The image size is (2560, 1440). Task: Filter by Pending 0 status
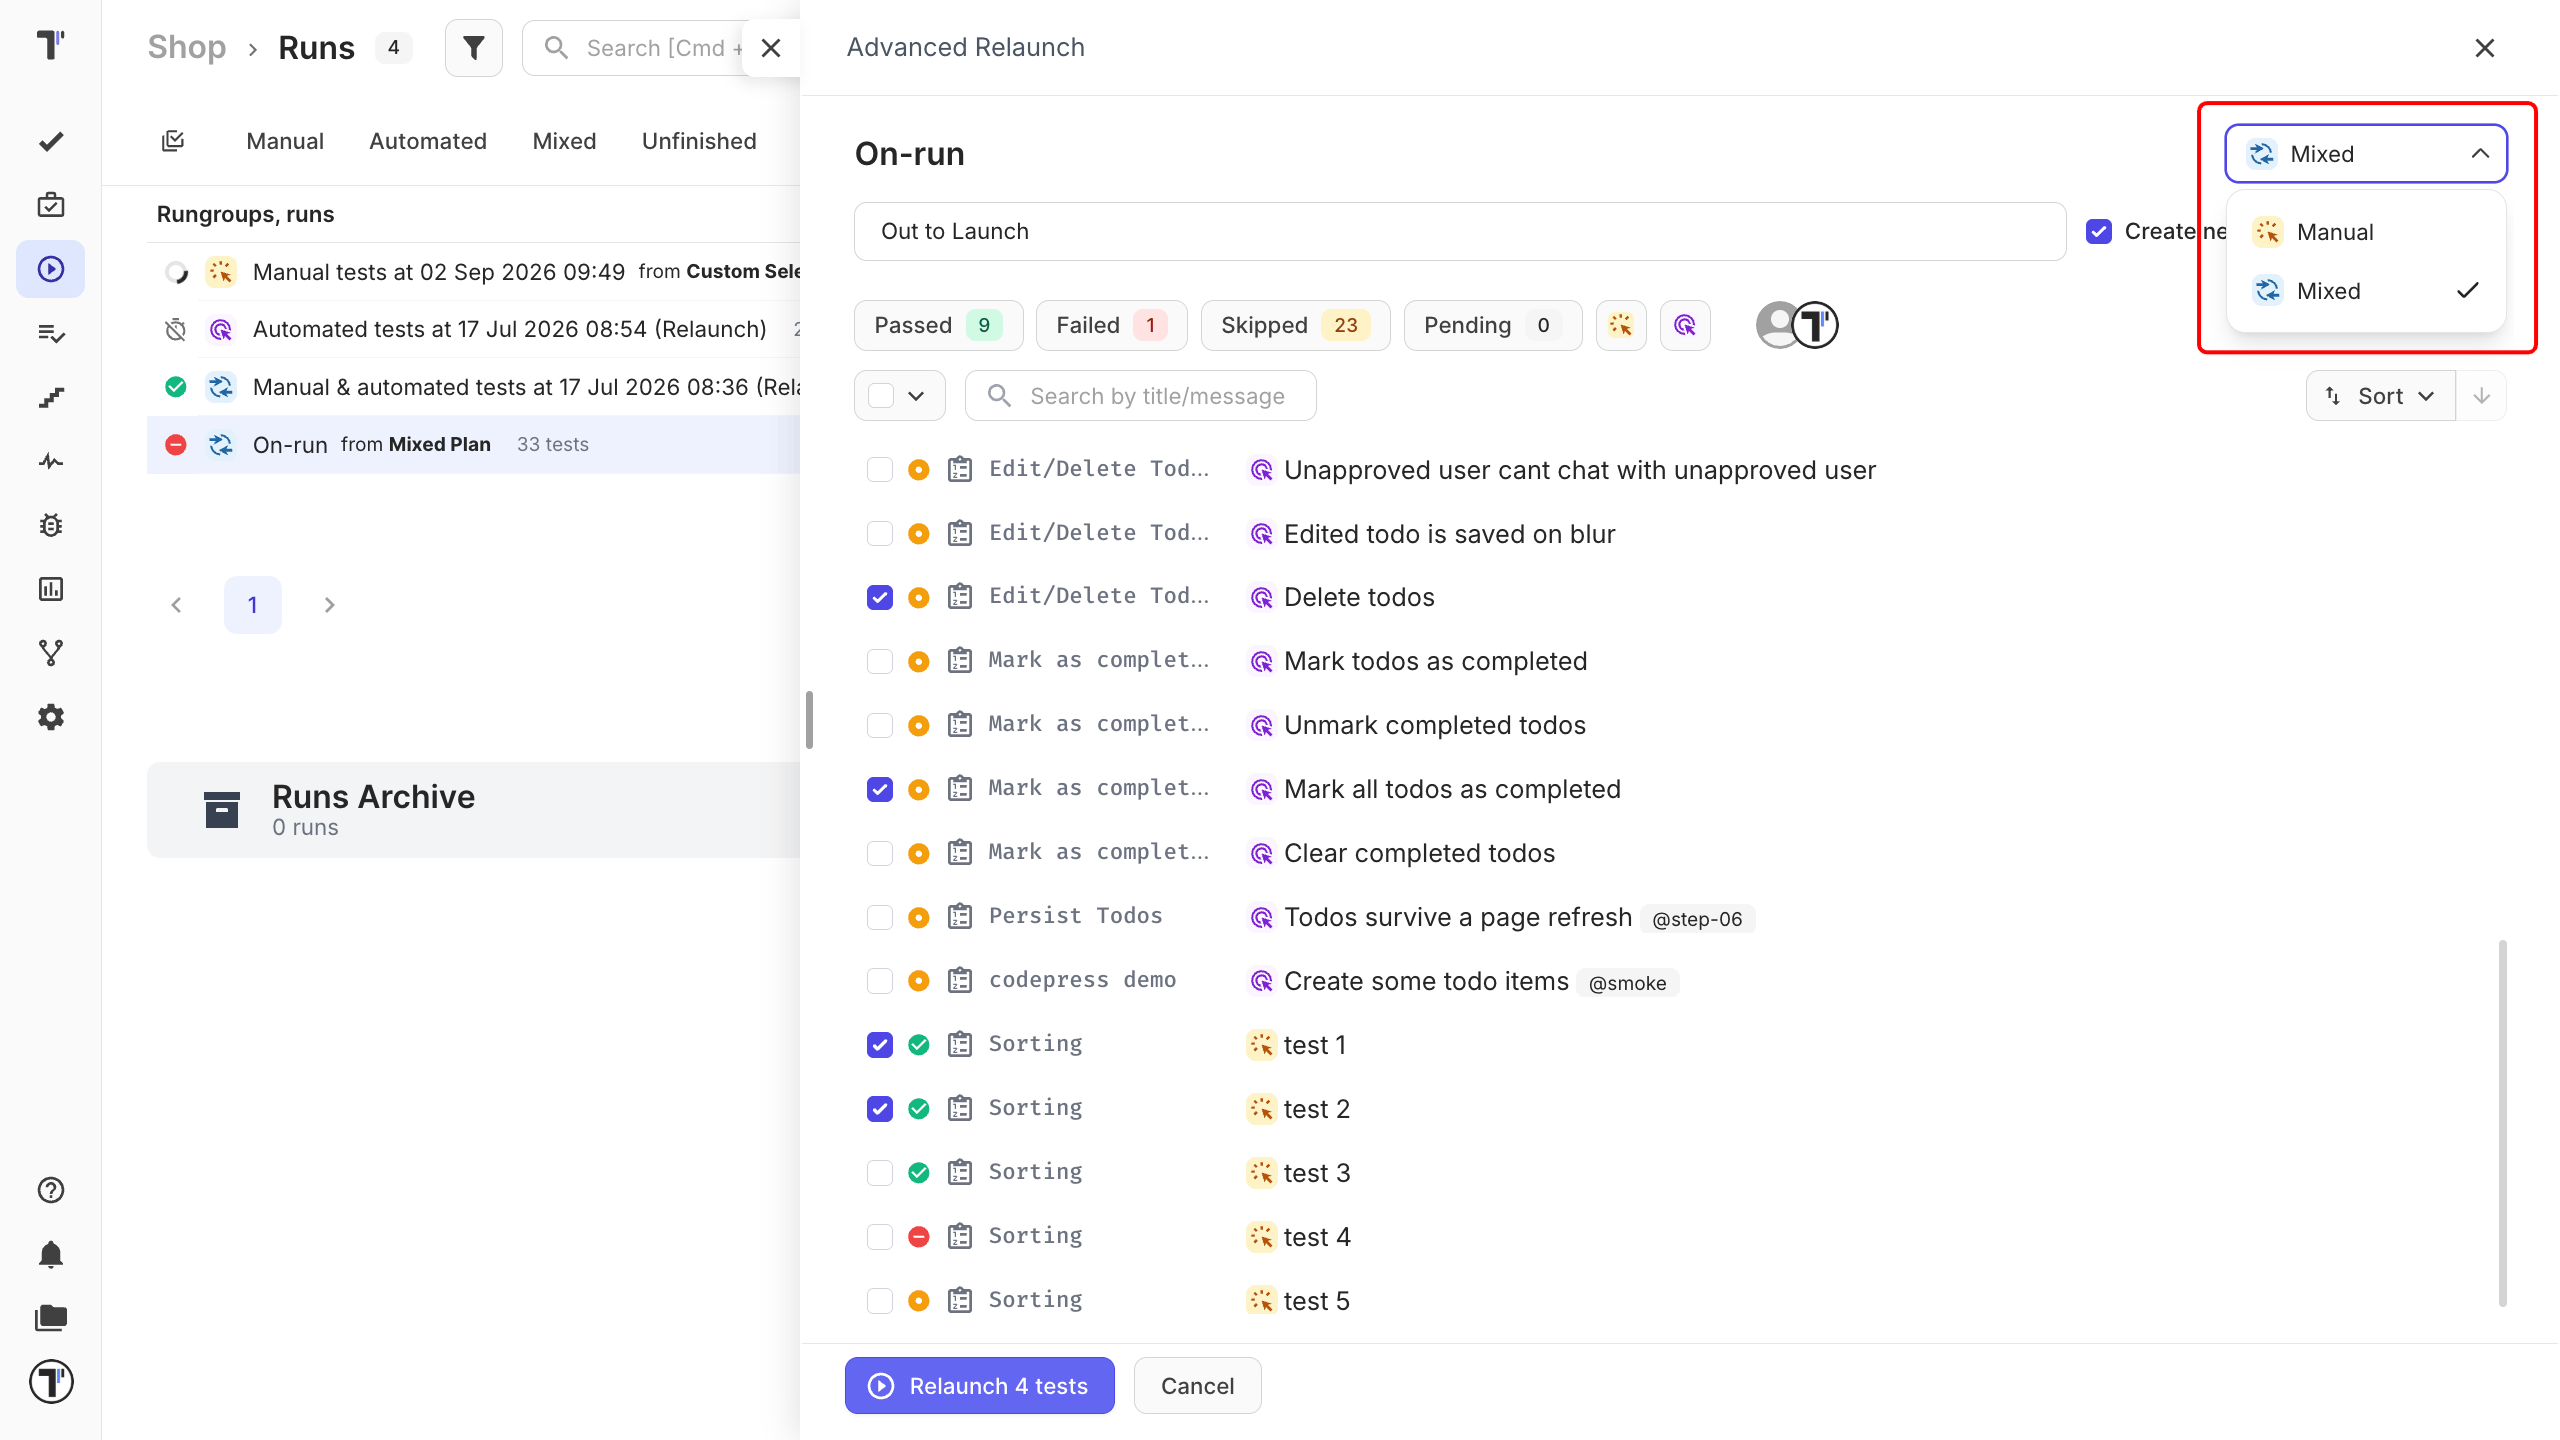[1492, 325]
